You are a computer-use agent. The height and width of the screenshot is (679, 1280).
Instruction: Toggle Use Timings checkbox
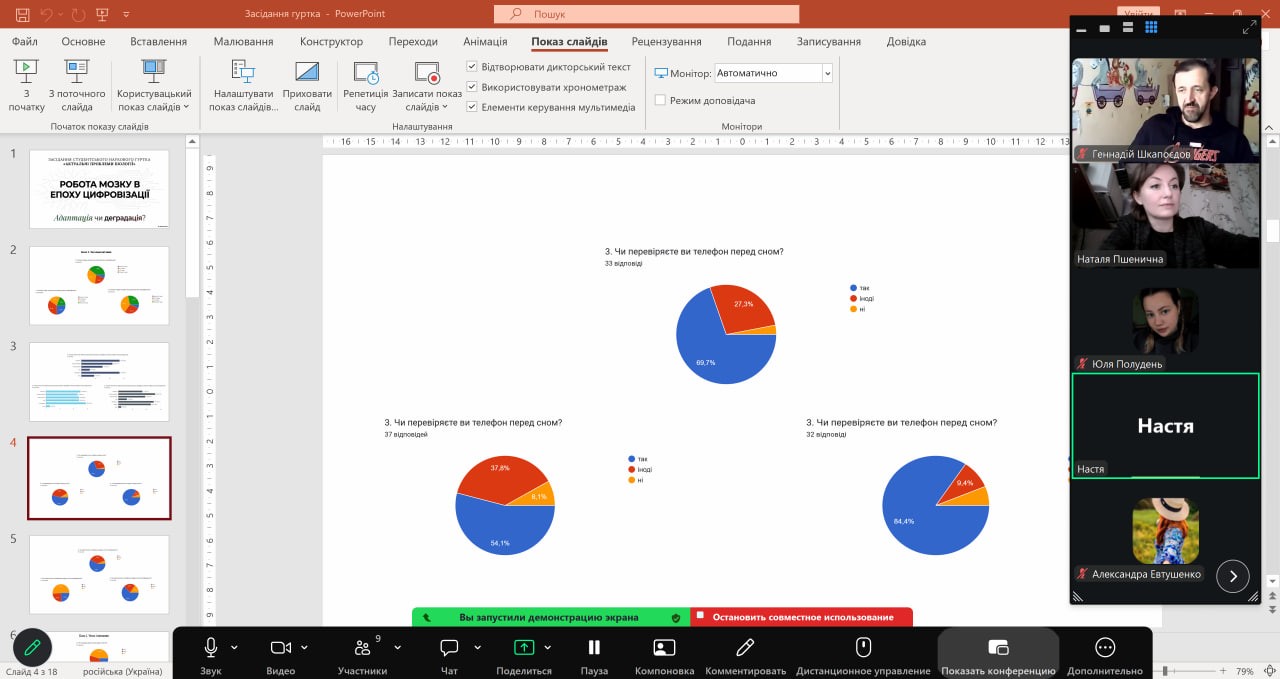pos(473,87)
